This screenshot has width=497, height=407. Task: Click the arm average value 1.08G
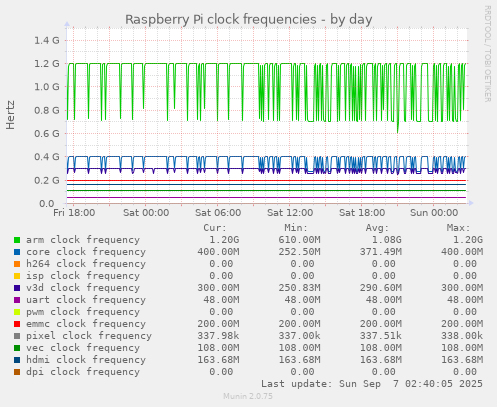(x=387, y=240)
